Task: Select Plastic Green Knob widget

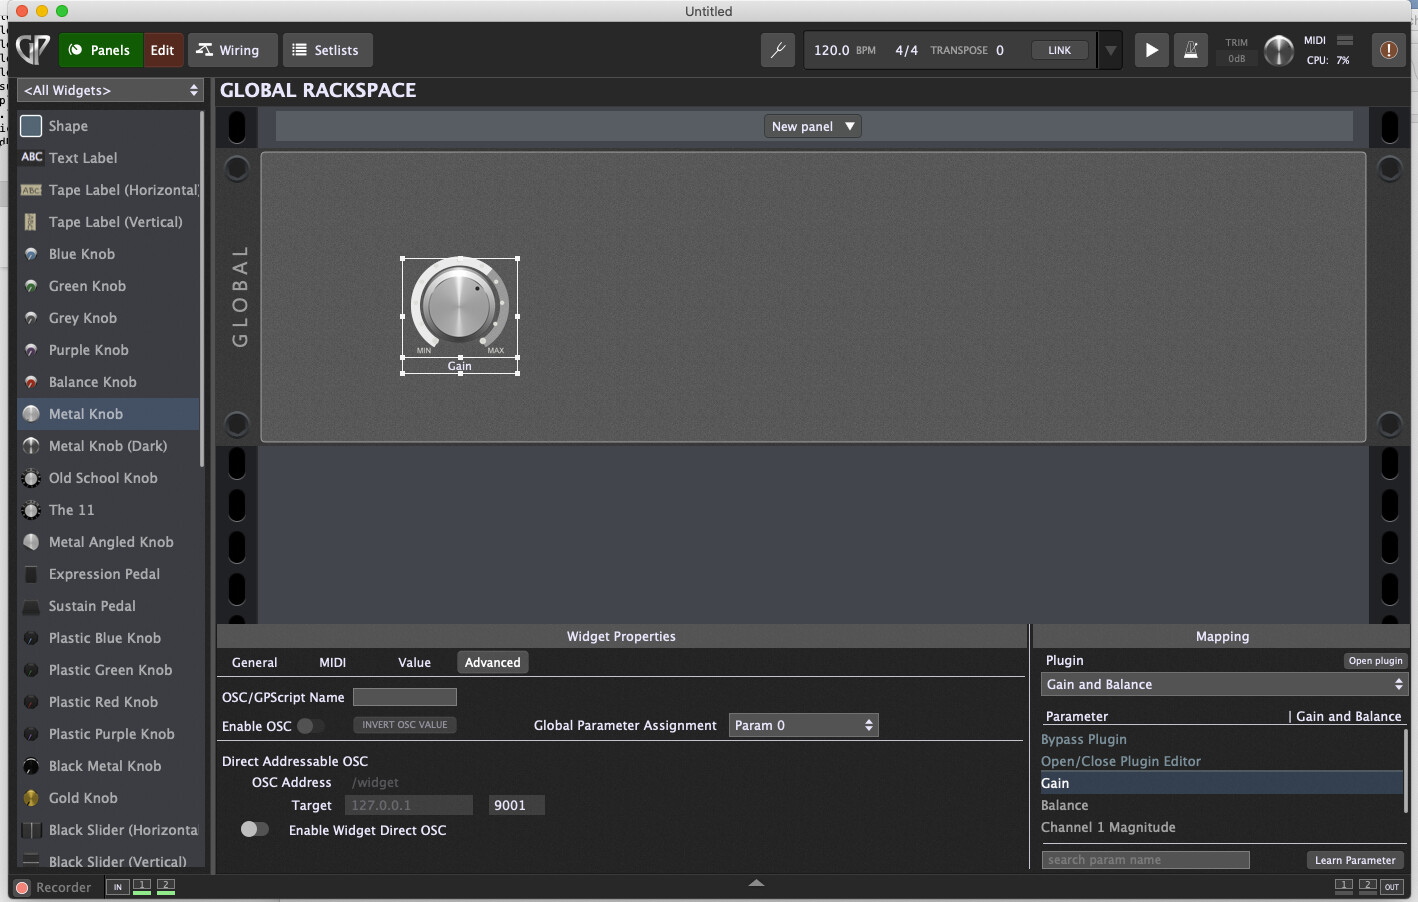Action: 108,670
